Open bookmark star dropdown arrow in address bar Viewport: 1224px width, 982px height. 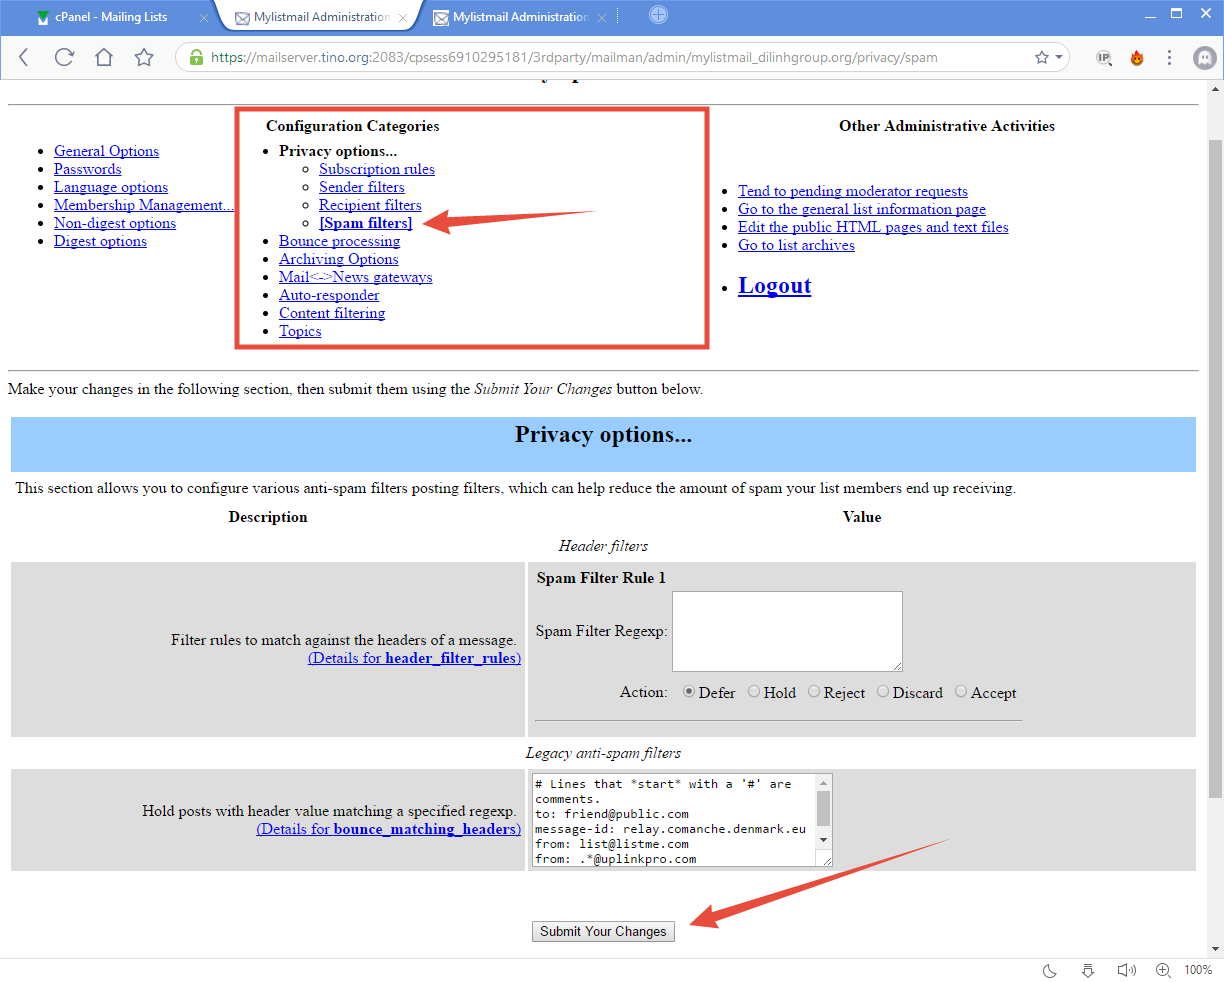pyautogui.click(x=1059, y=58)
